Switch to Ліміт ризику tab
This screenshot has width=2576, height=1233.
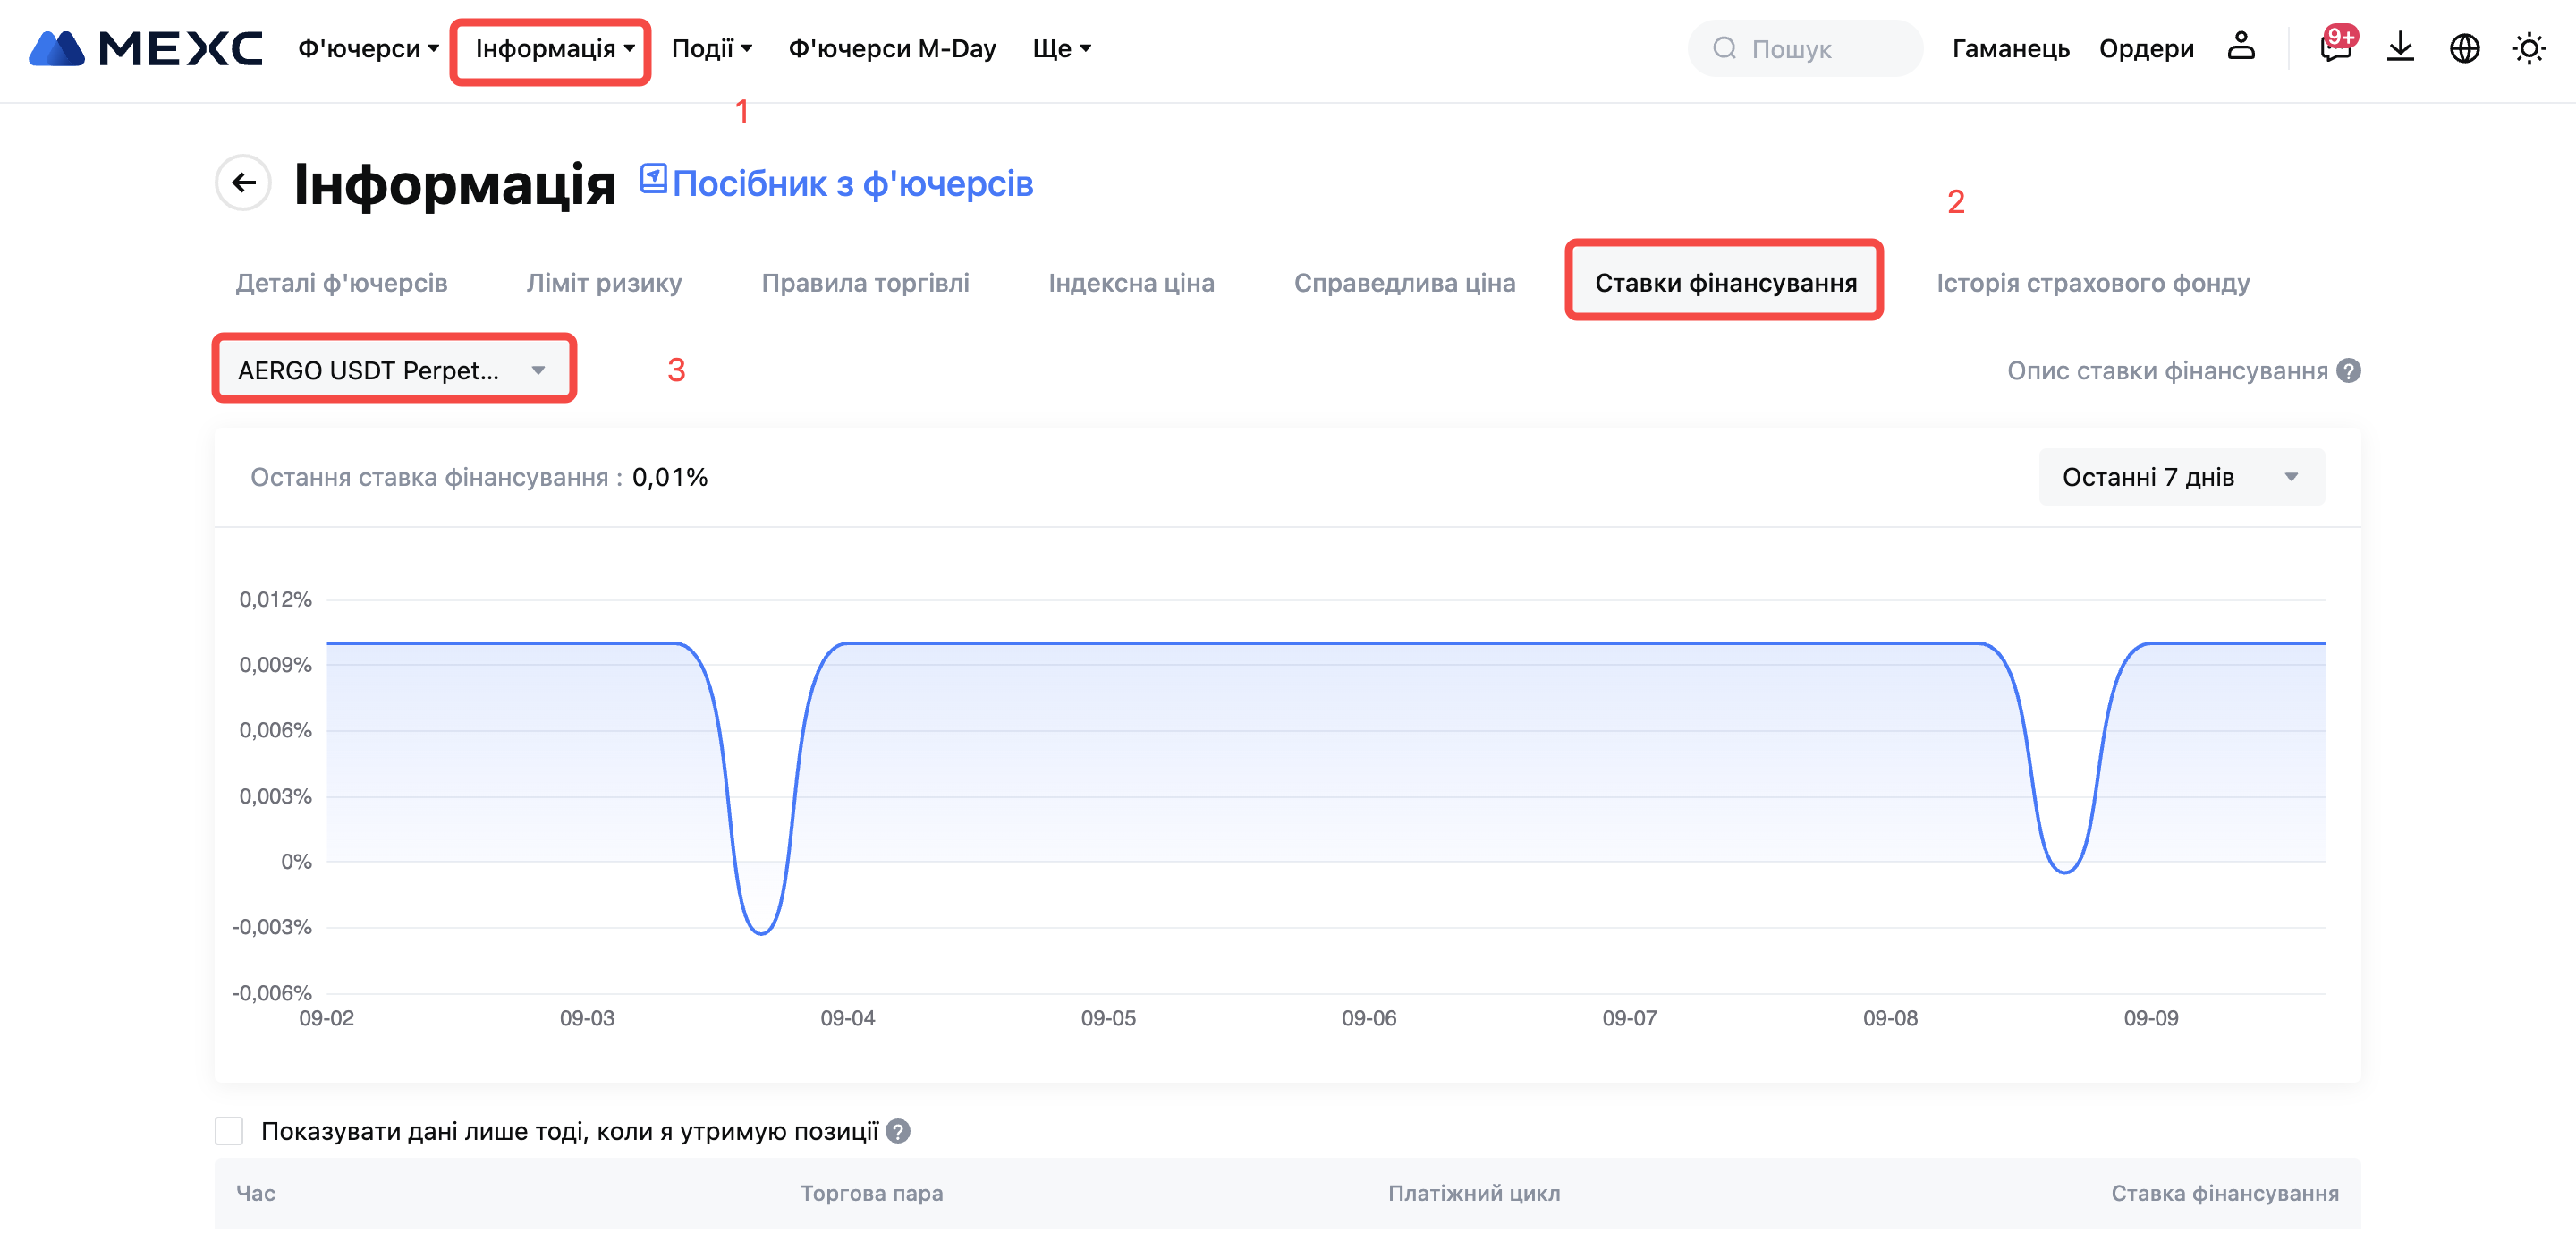[604, 283]
